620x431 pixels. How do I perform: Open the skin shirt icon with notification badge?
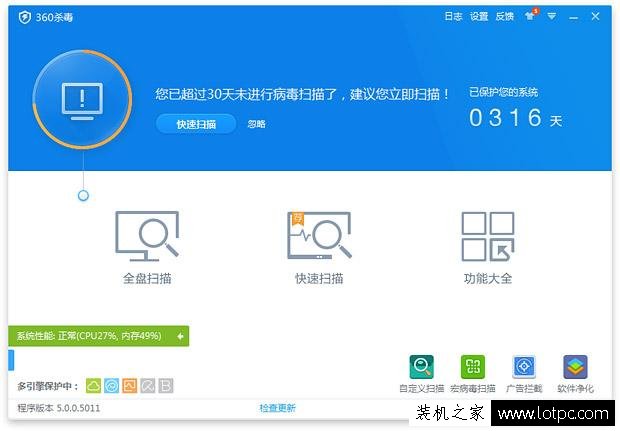(x=531, y=15)
